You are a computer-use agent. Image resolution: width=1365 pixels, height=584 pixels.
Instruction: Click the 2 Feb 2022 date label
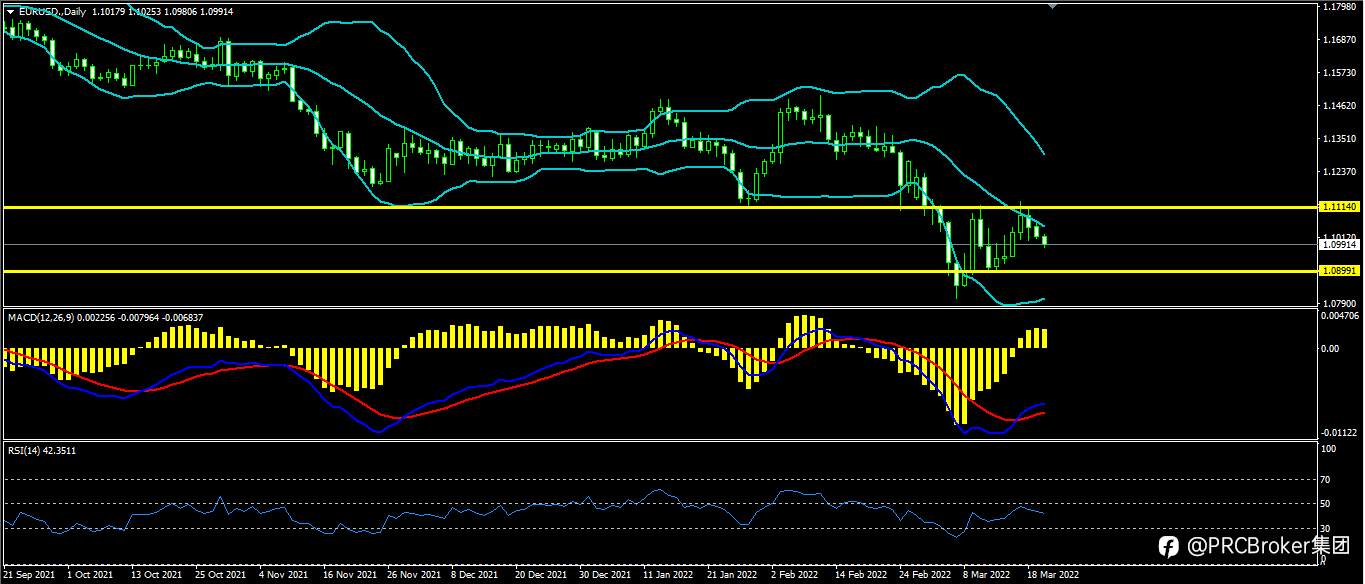pos(796,575)
